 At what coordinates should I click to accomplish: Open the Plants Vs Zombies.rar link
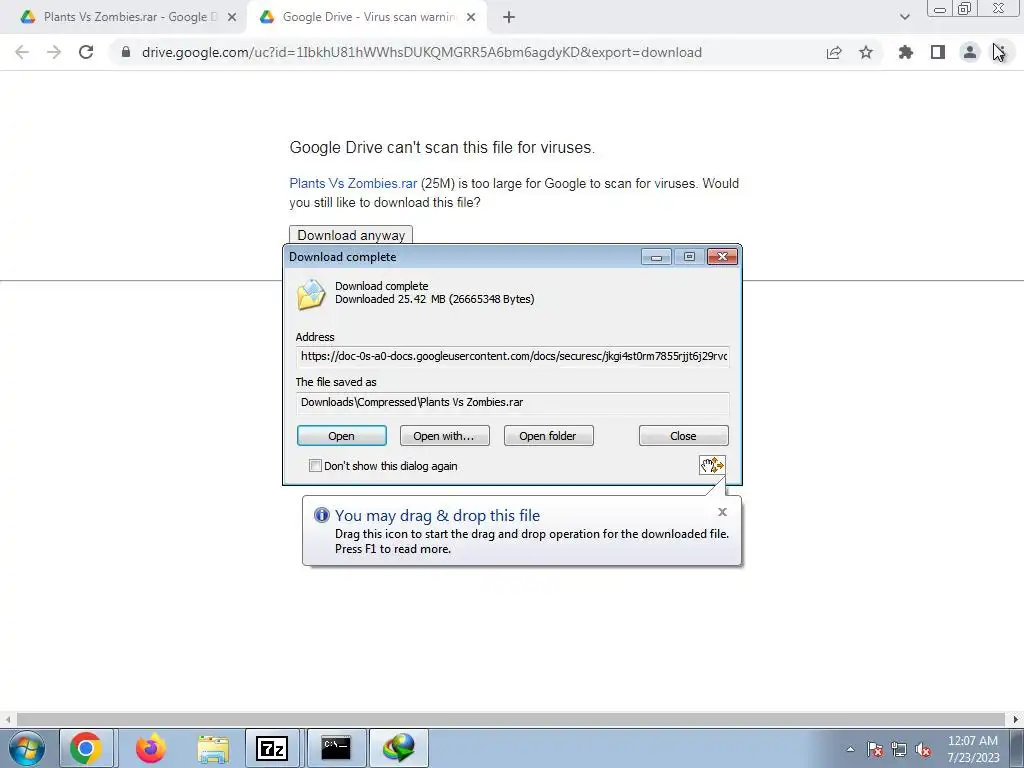353,184
